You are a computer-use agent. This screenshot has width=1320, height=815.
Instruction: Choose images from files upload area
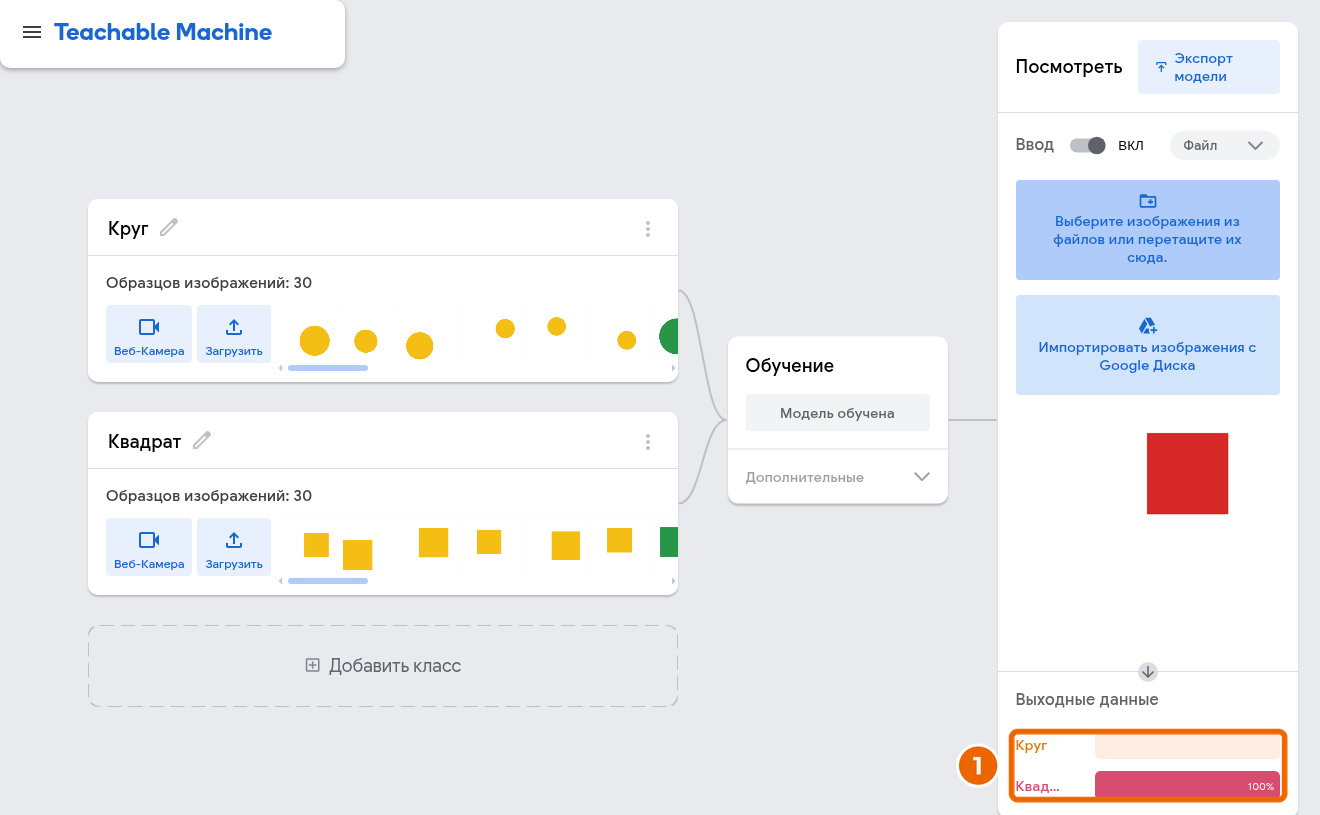1148,230
